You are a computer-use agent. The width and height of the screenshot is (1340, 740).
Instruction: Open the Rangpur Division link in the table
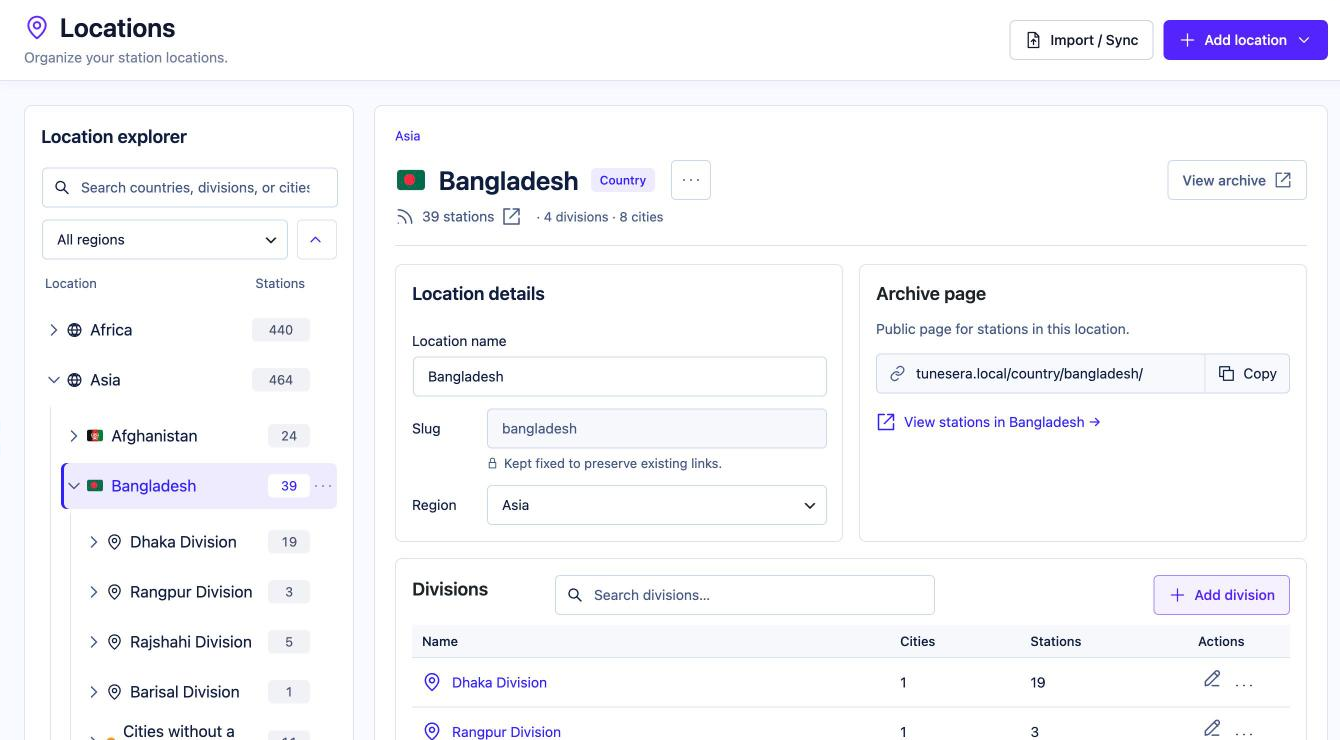506,732
